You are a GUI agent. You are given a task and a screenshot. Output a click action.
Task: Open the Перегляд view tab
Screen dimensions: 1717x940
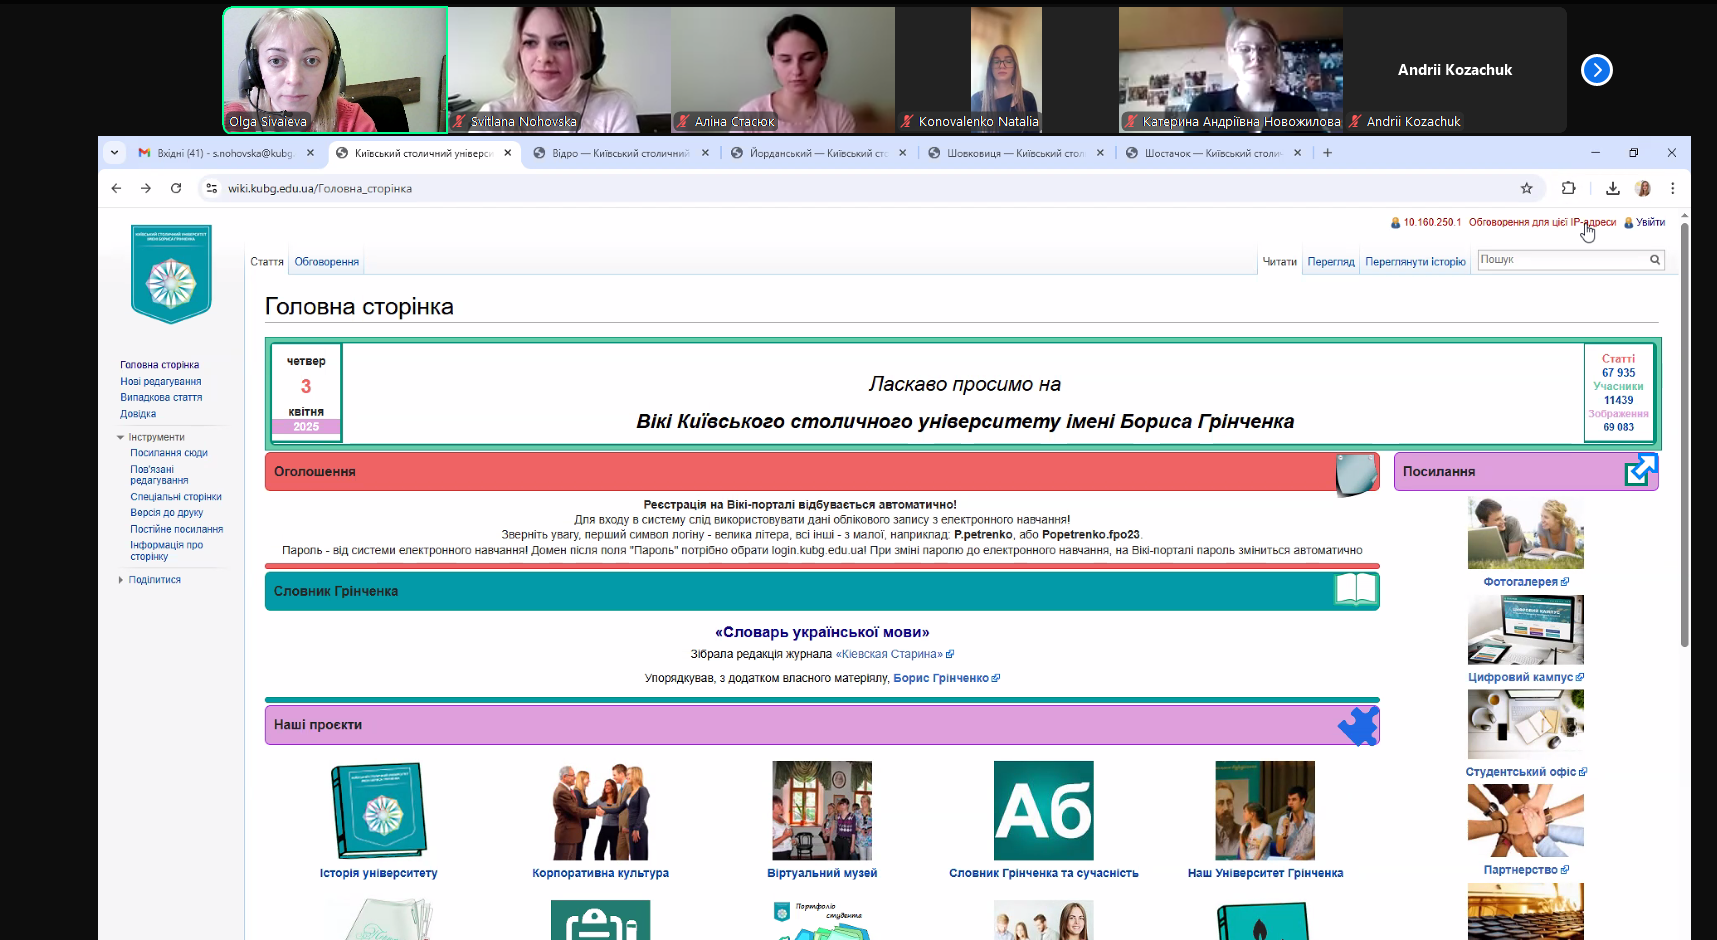[1331, 262]
